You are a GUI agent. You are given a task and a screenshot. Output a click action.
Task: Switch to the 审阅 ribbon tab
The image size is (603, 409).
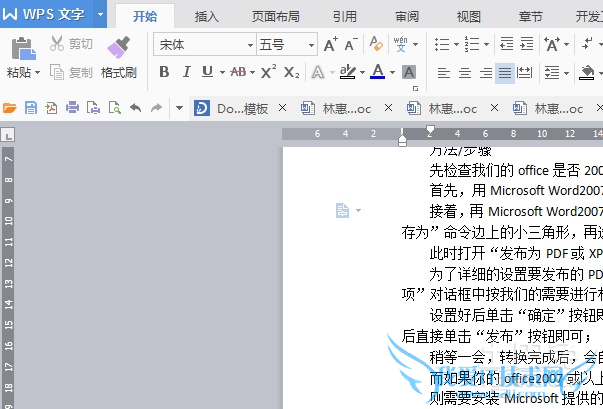coord(406,17)
